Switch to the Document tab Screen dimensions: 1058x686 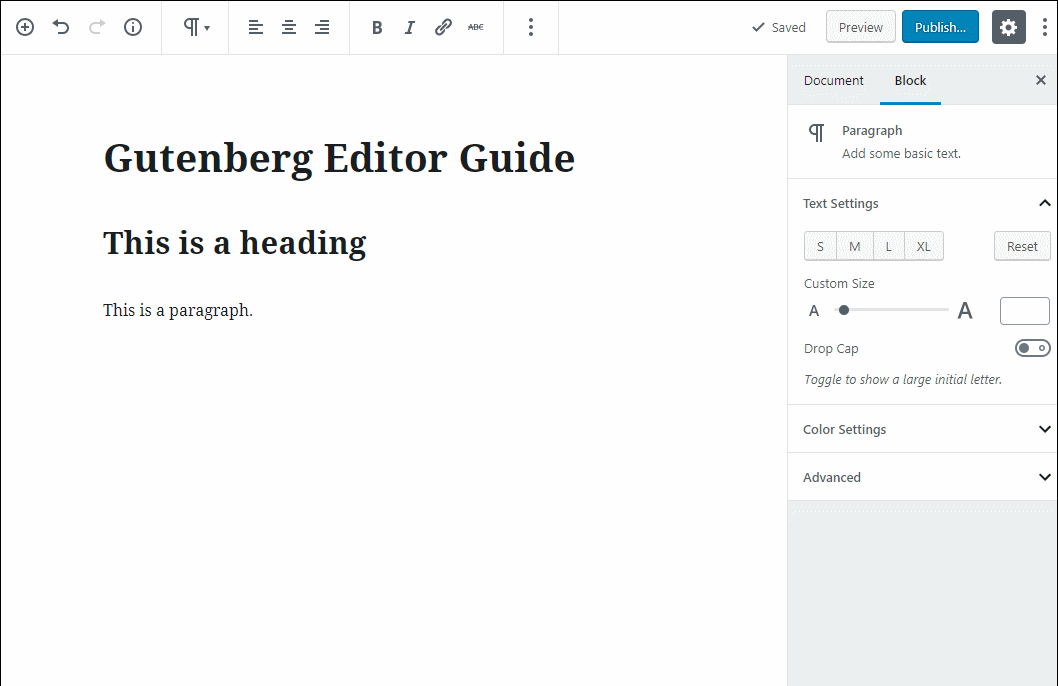833,80
